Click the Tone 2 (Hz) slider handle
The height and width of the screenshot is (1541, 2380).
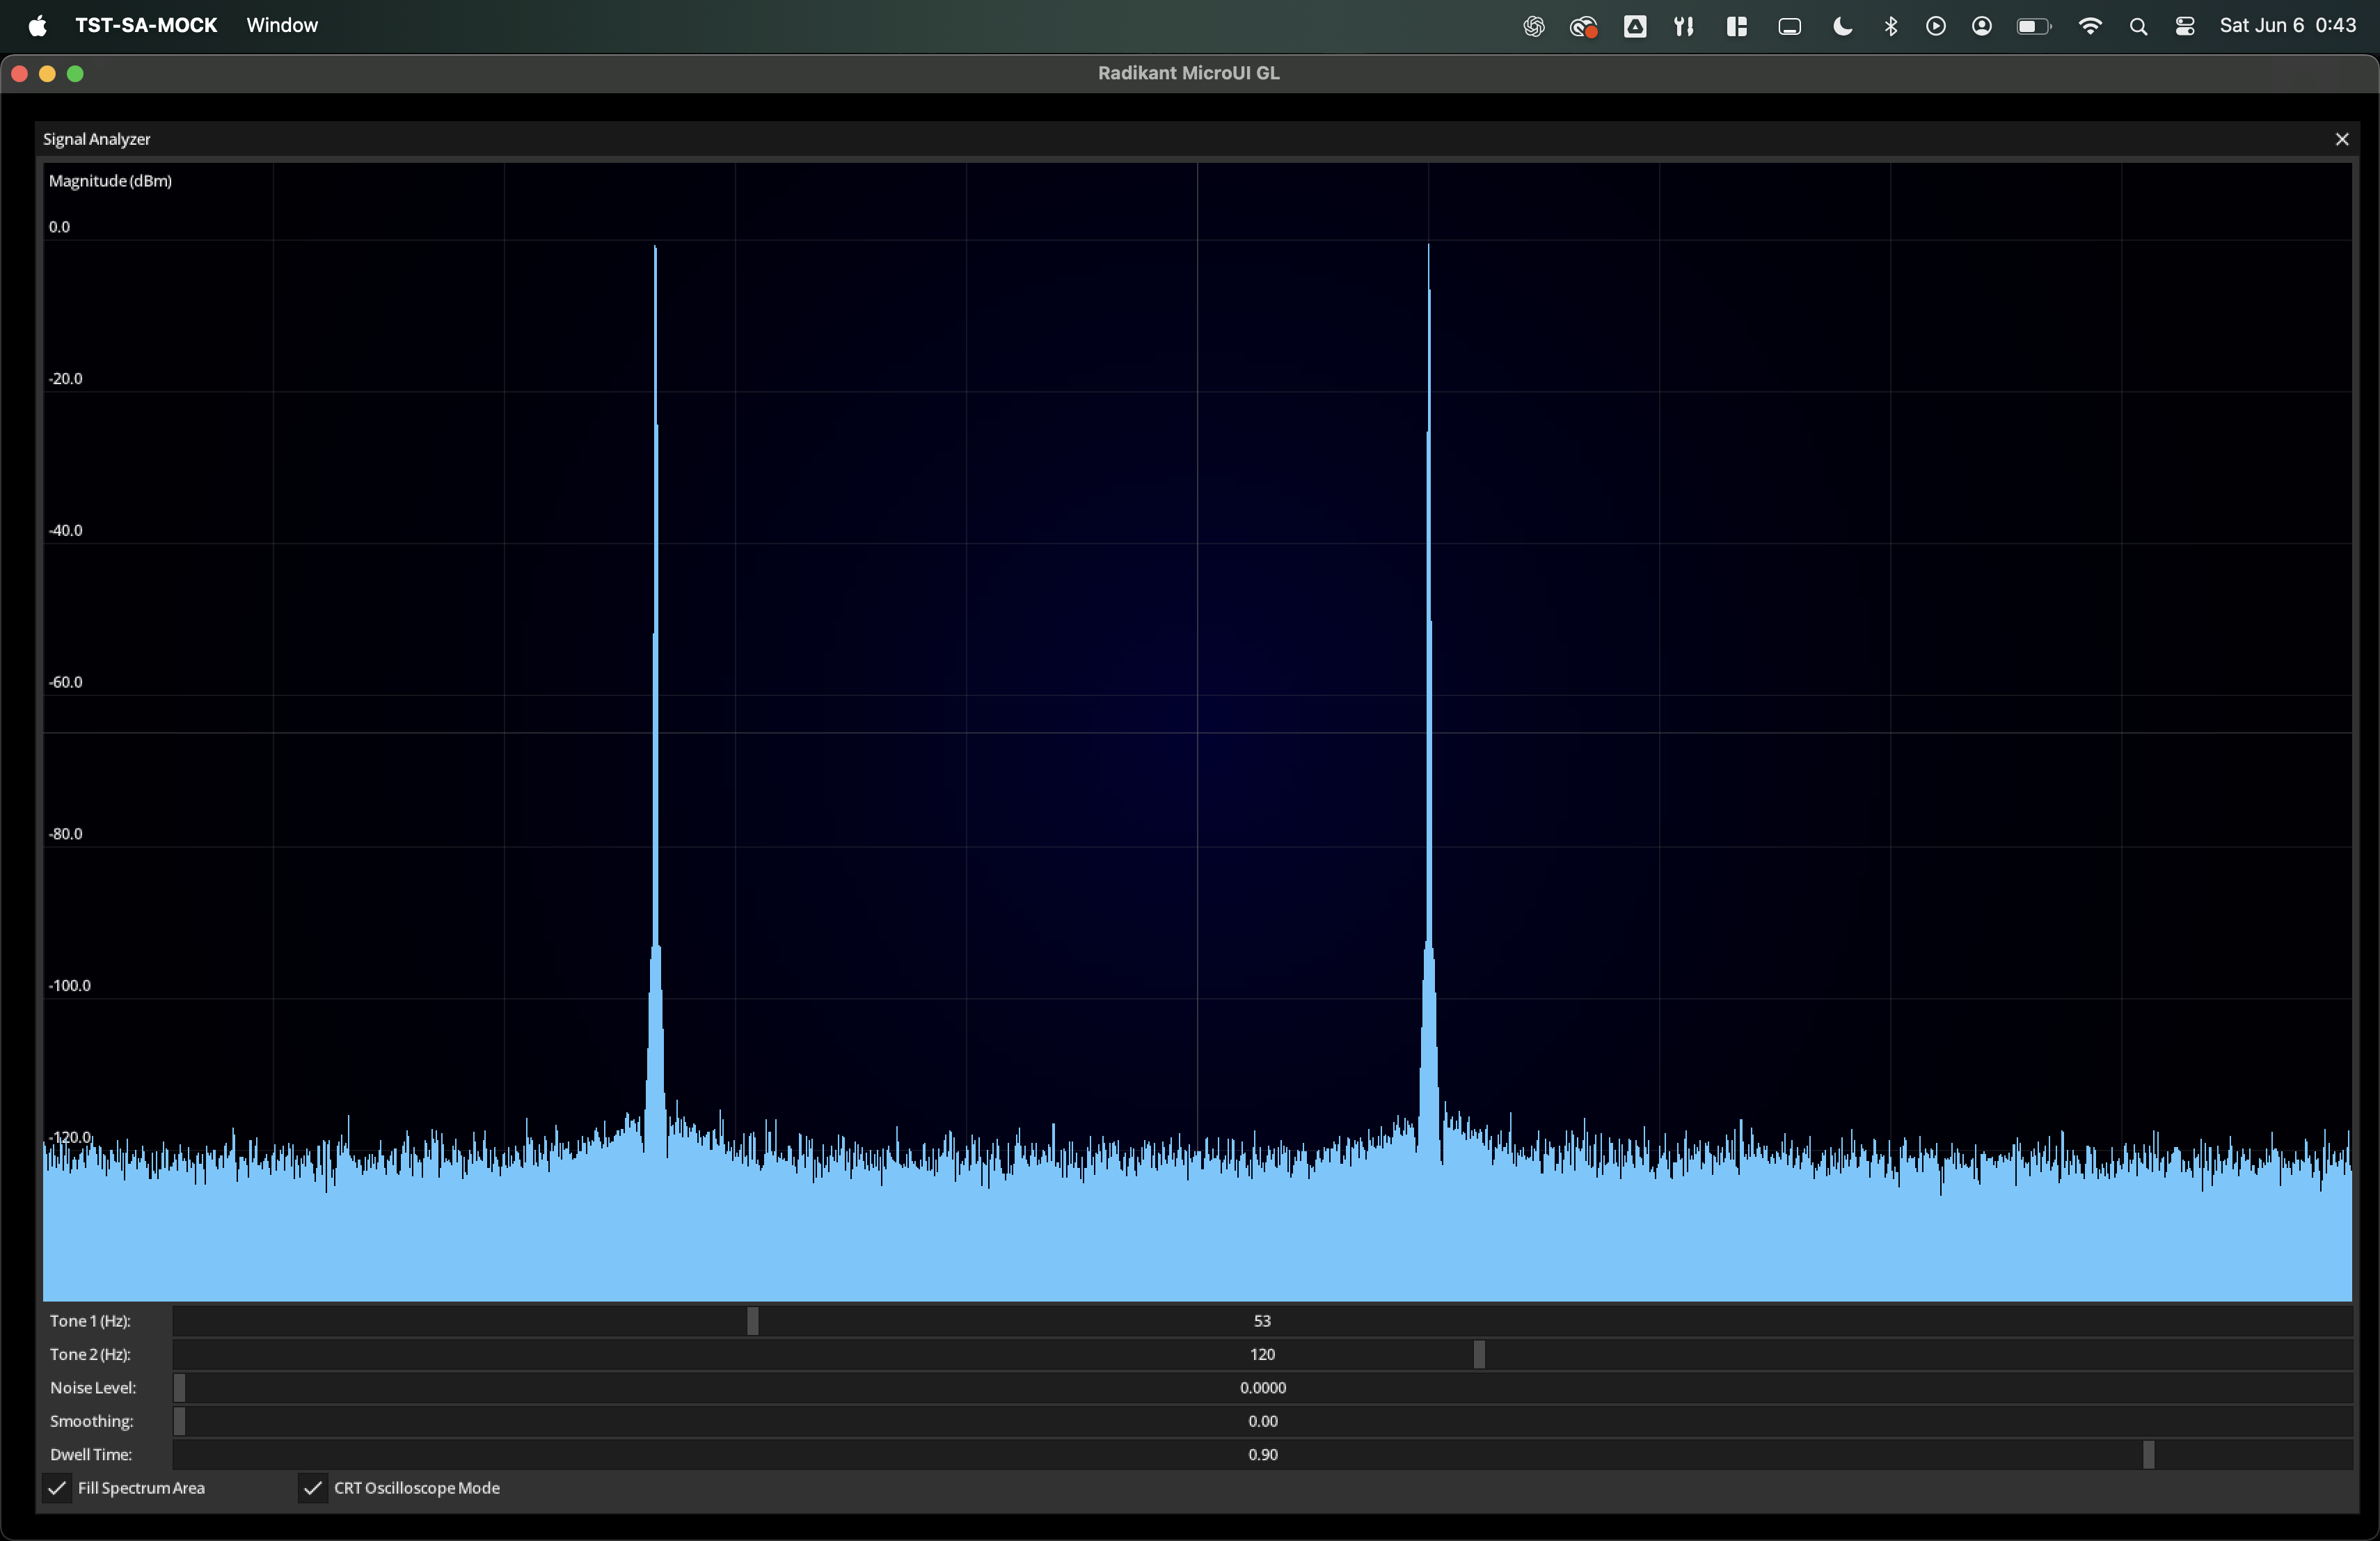pyautogui.click(x=1479, y=1354)
